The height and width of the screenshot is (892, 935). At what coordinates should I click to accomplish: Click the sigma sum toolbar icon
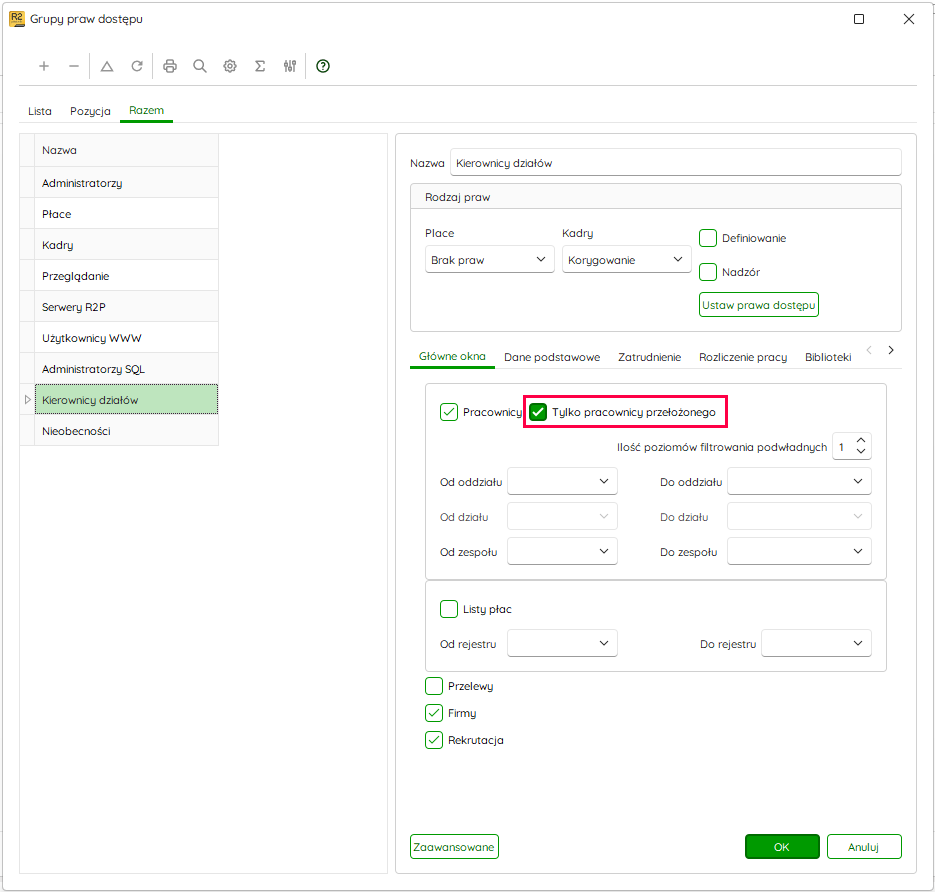pos(260,66)
